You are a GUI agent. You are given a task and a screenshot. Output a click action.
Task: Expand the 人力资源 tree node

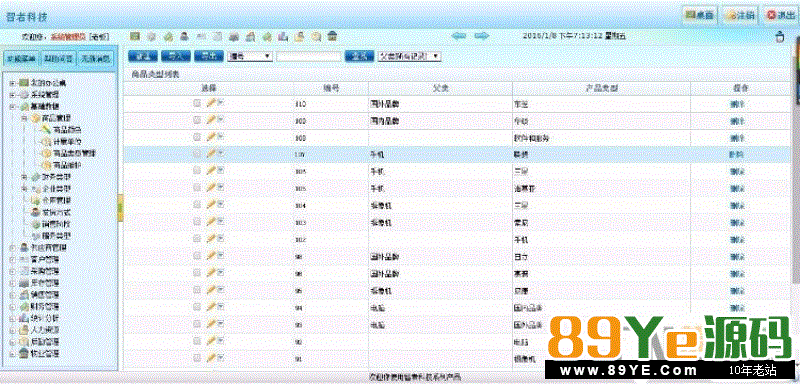(x=12, y=329)
